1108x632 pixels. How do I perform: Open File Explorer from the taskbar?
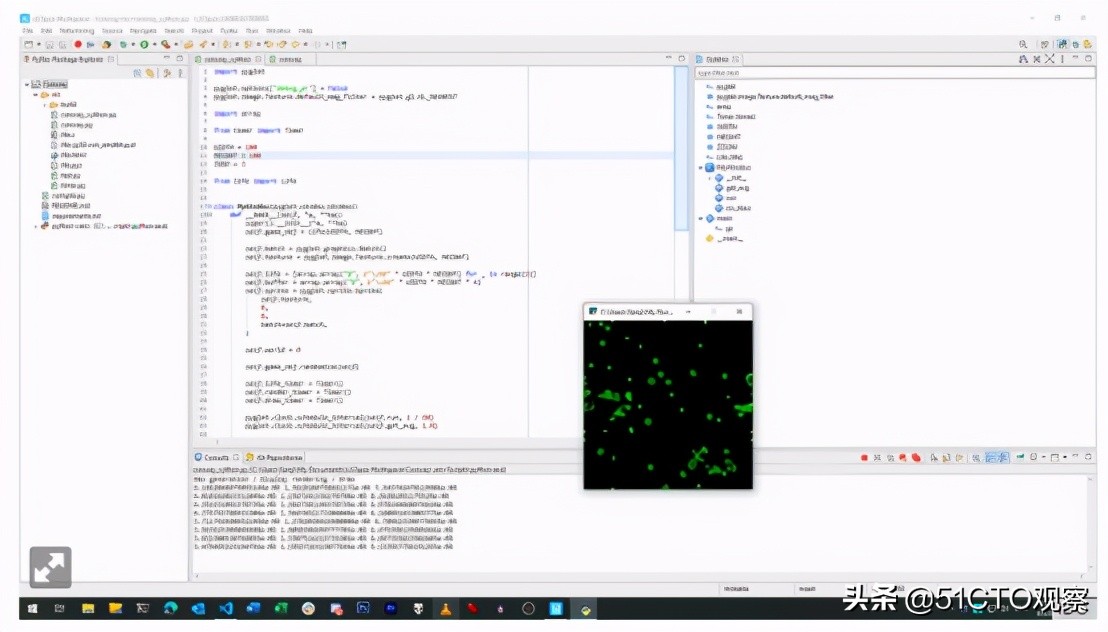pyautogui.click(x=88, y=609)
